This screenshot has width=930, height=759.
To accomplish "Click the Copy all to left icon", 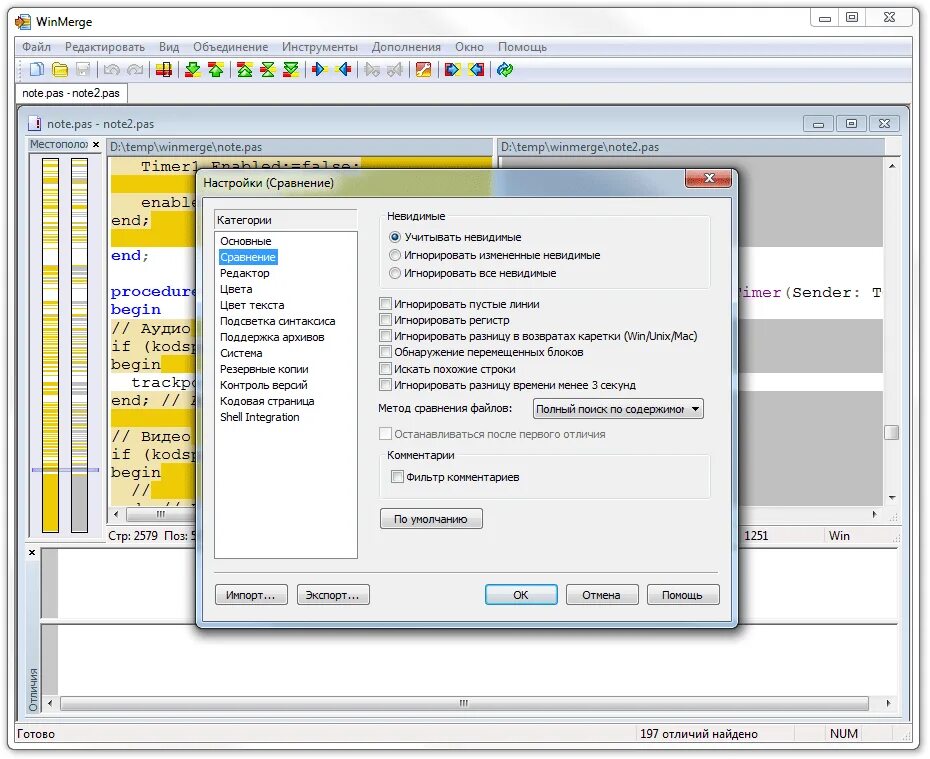I will click(476, 70).
